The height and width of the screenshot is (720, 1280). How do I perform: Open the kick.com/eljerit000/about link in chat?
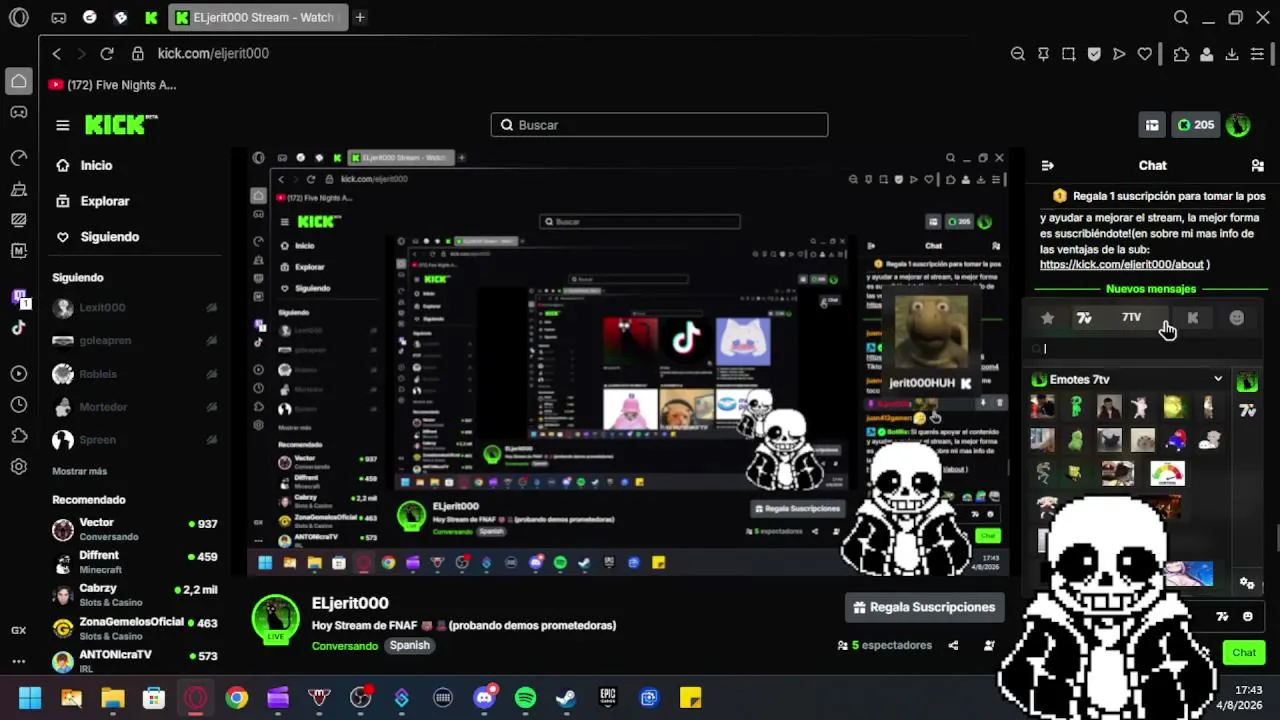(x=1122, y=265)
